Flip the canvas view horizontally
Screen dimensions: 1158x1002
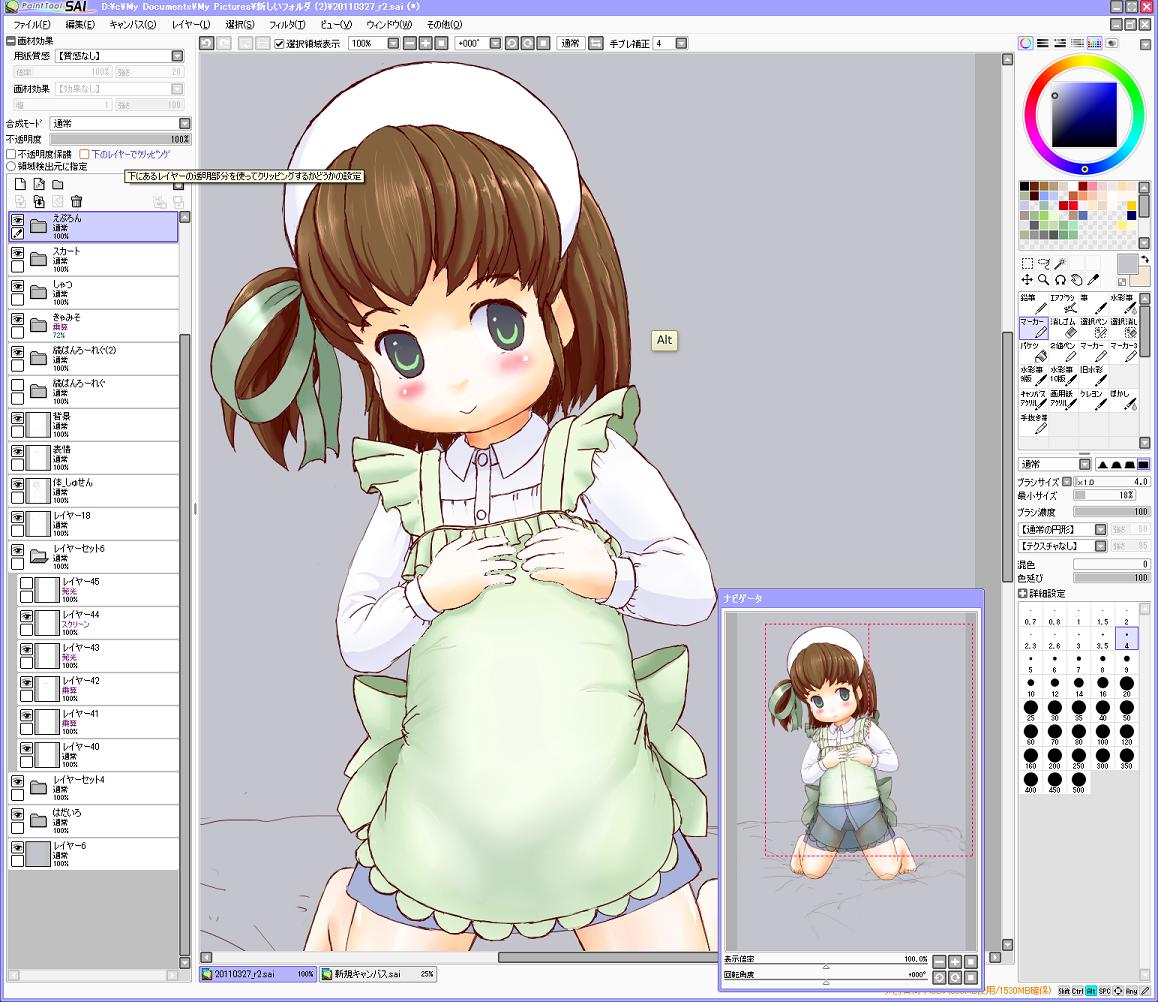pyautogui.click(x=596, y=44)
